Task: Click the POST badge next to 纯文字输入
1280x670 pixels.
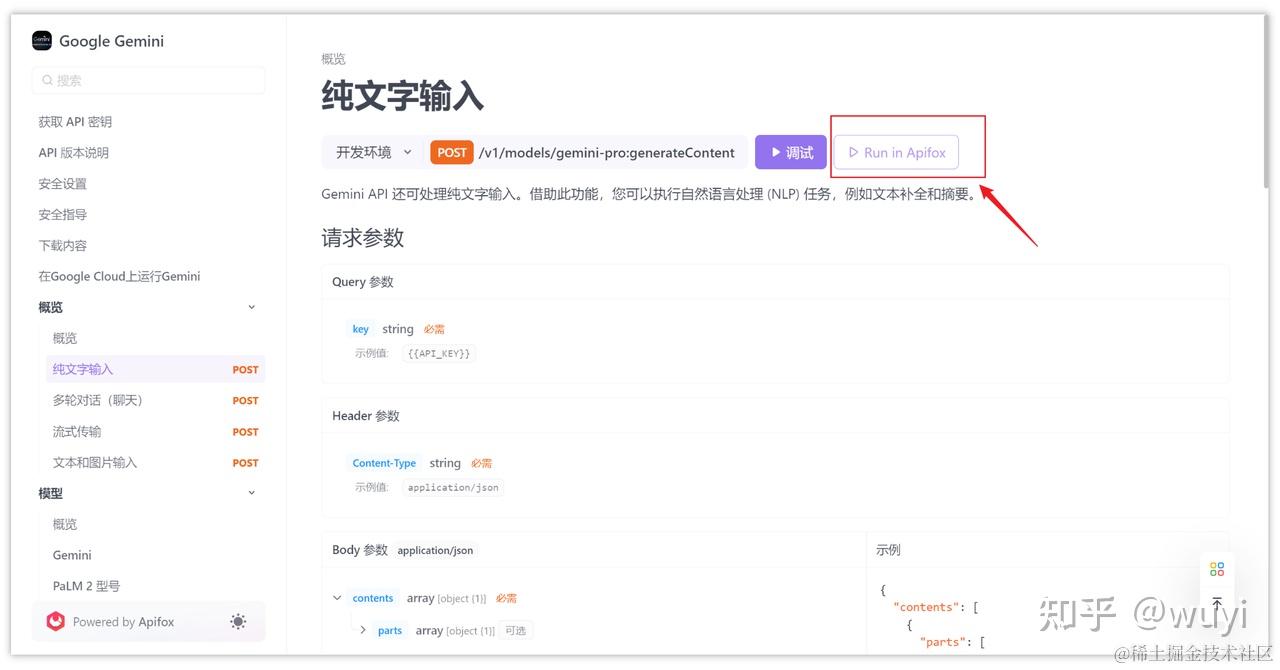Action: [x=245, y=369]
